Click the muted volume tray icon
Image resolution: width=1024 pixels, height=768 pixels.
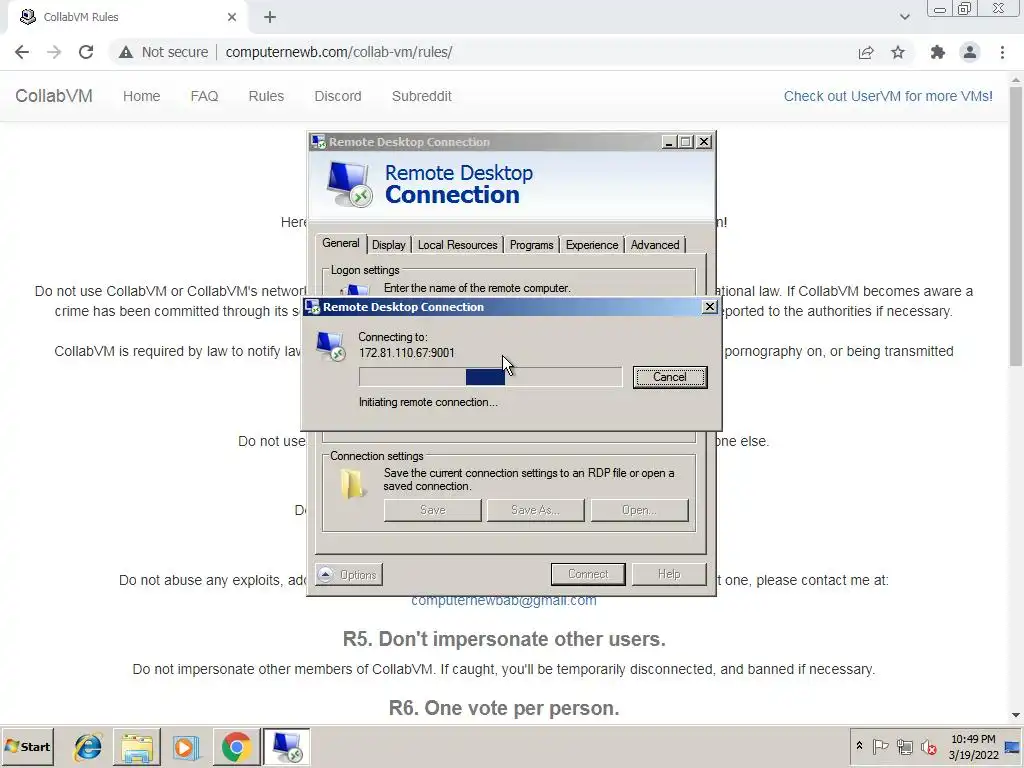(x=928, y=746)
